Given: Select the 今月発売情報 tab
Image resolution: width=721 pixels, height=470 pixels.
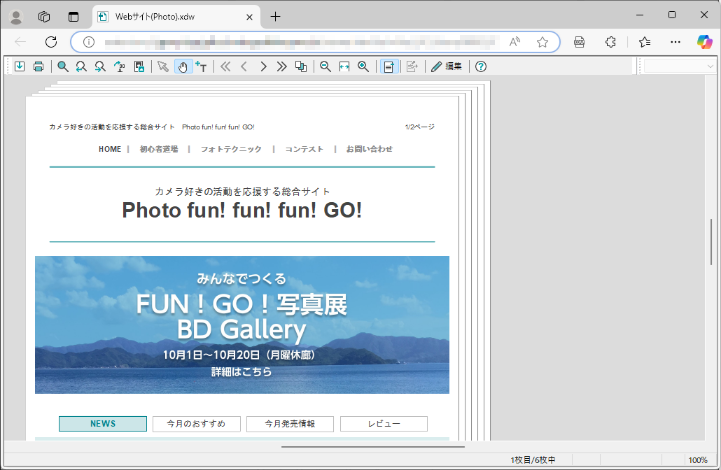Looking at the screenshot, I should pos(290,424).
